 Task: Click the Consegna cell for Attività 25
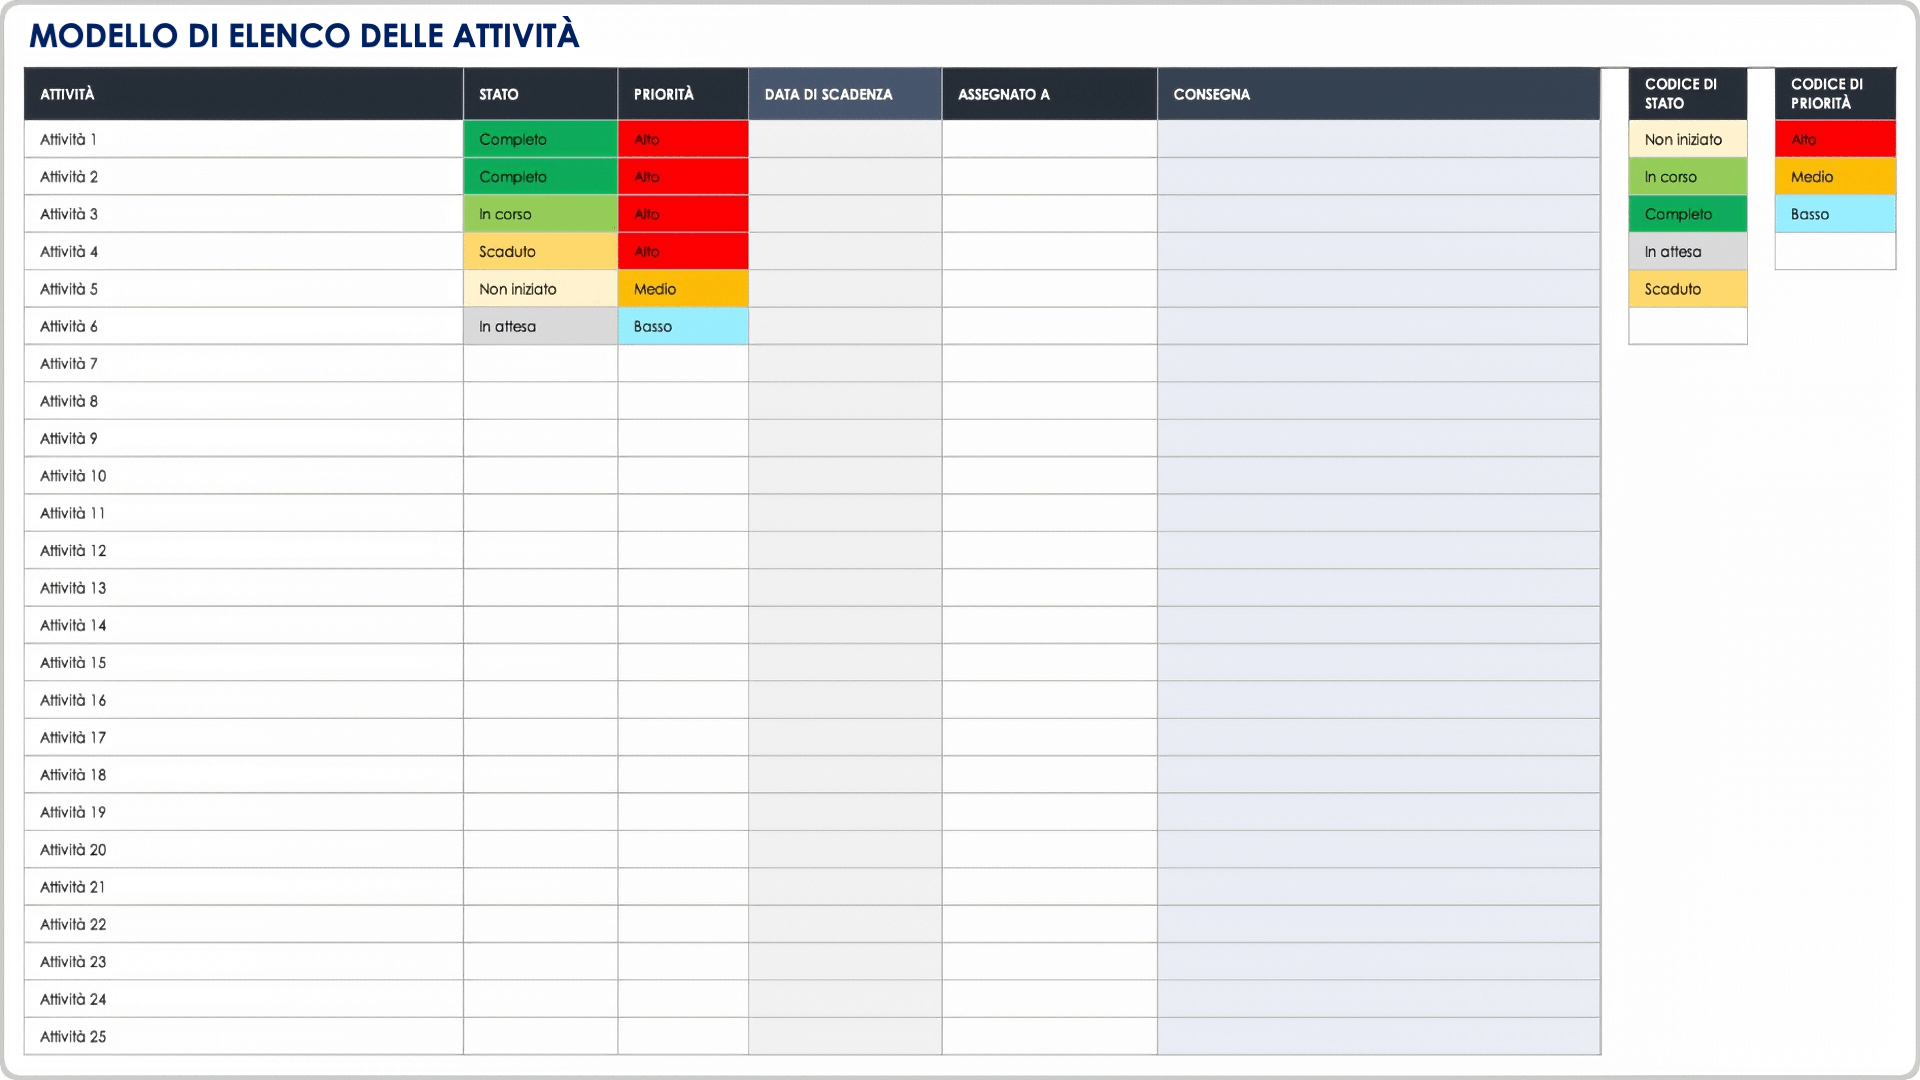[x=1378, y=1037]
